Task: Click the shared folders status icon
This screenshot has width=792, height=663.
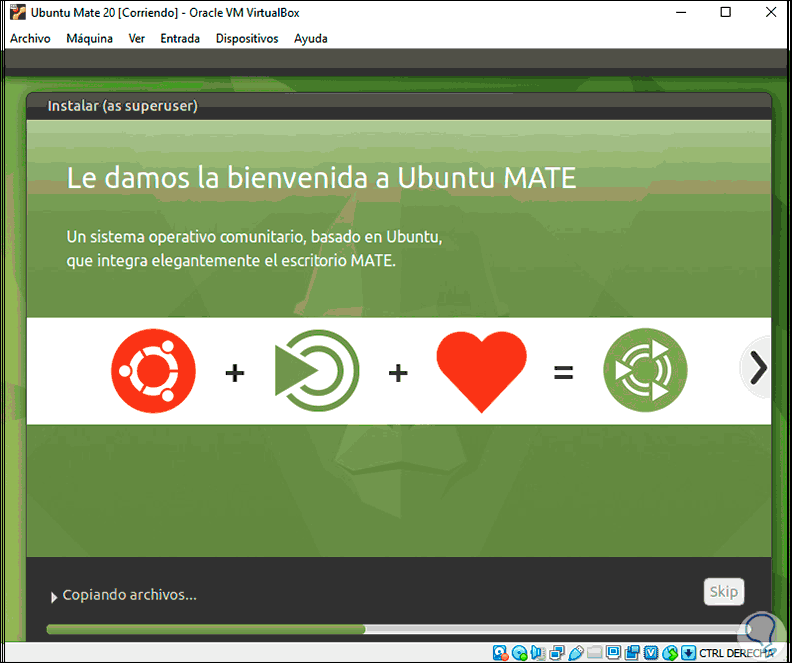Action: (595, 653)
